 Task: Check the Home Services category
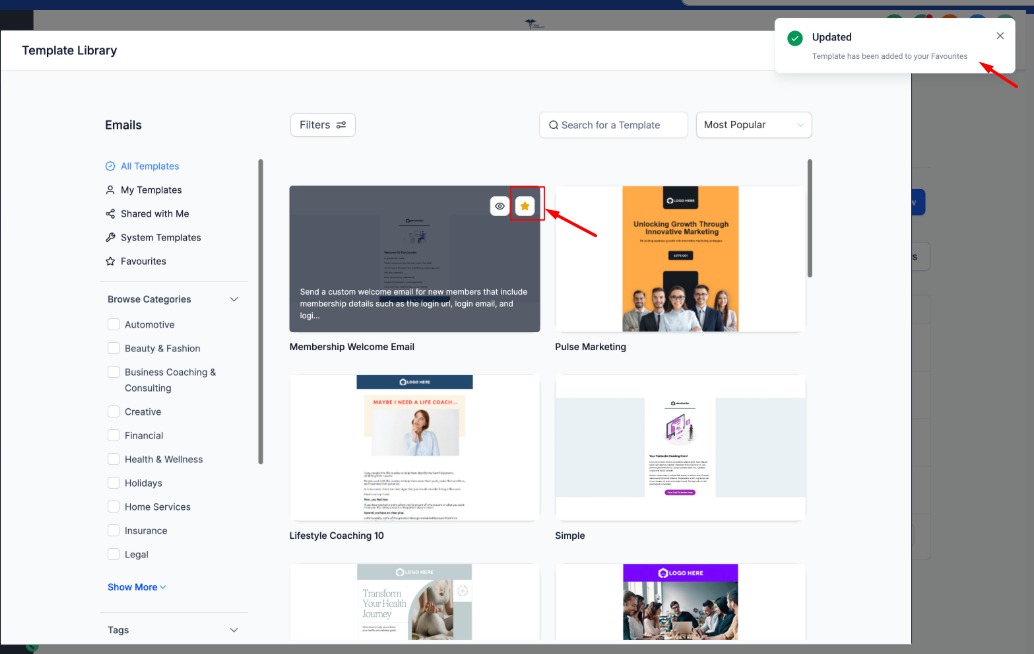[113, 506]
